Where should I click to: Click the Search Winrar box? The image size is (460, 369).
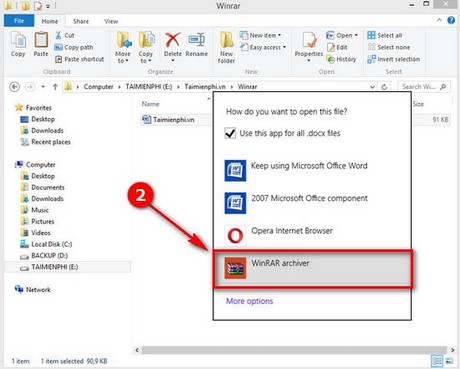(424, 87)
